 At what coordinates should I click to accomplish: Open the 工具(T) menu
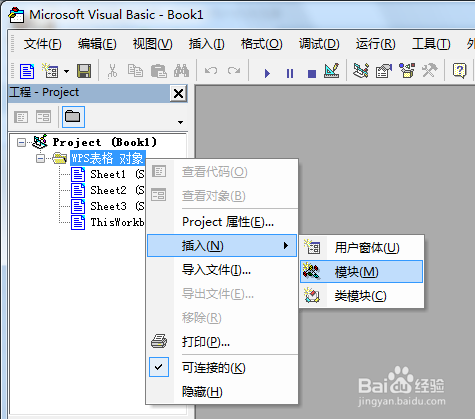(x=431, y=44)
